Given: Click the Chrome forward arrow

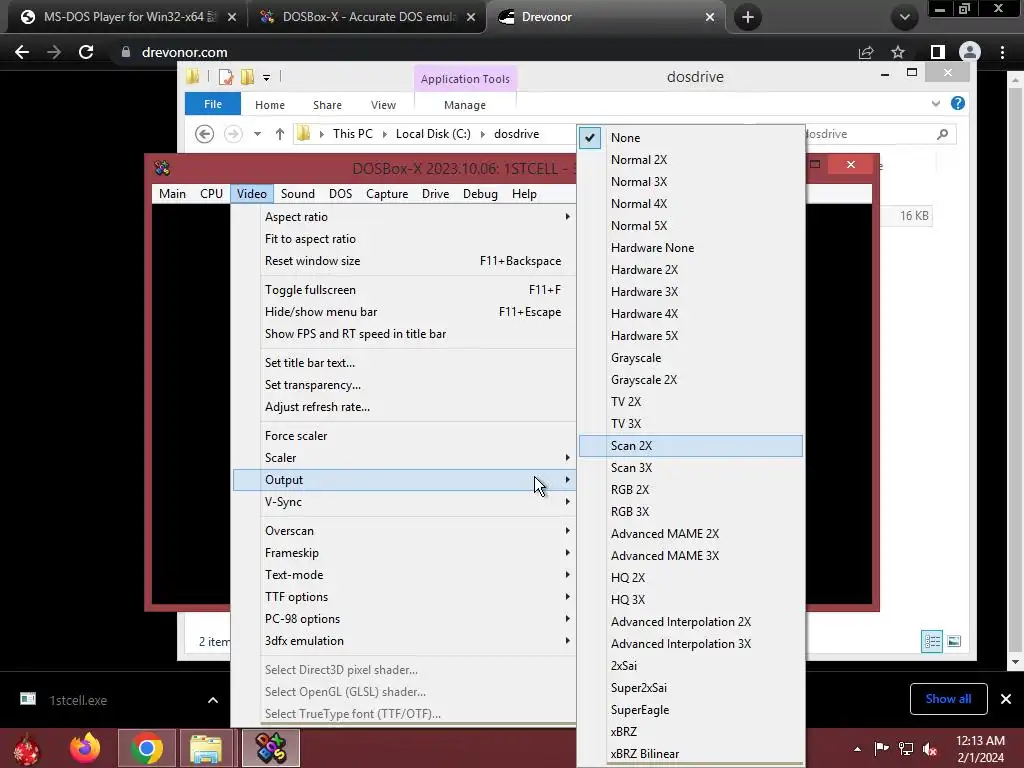Looking at the screenshot, I should pyautogui.click(x=54, y=52).
